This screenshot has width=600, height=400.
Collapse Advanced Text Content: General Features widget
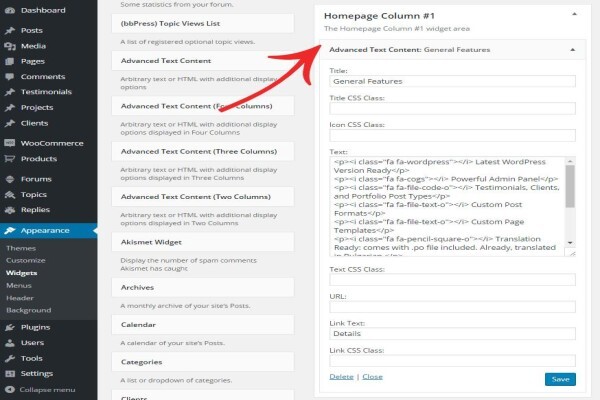click(572, 50)
